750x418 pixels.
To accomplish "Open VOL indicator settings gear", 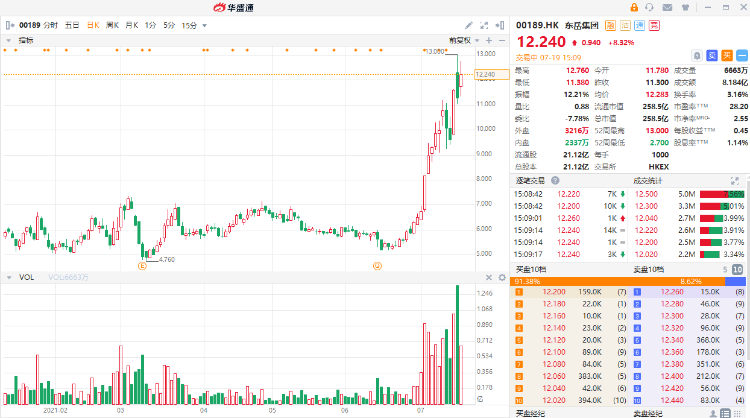I will coord(502,277).
